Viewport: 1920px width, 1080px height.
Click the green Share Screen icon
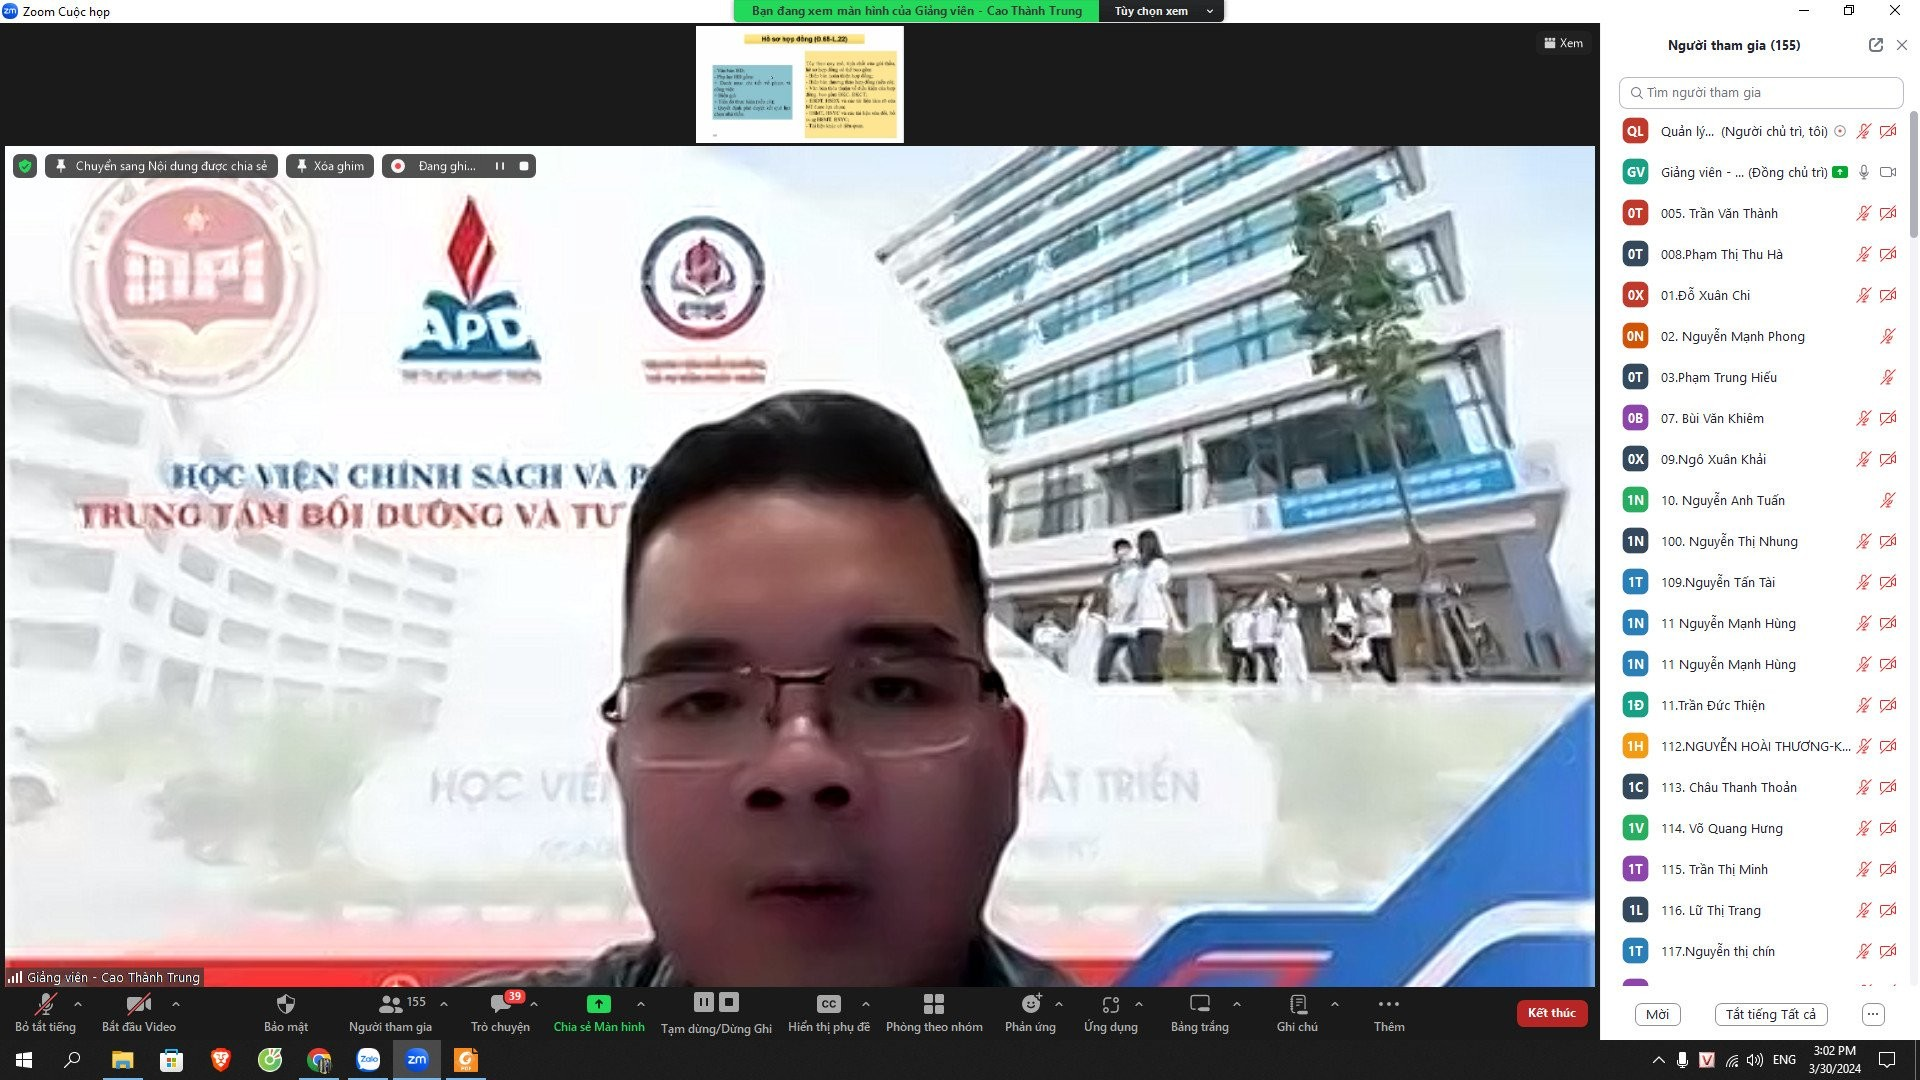(x=598, y=1004)
